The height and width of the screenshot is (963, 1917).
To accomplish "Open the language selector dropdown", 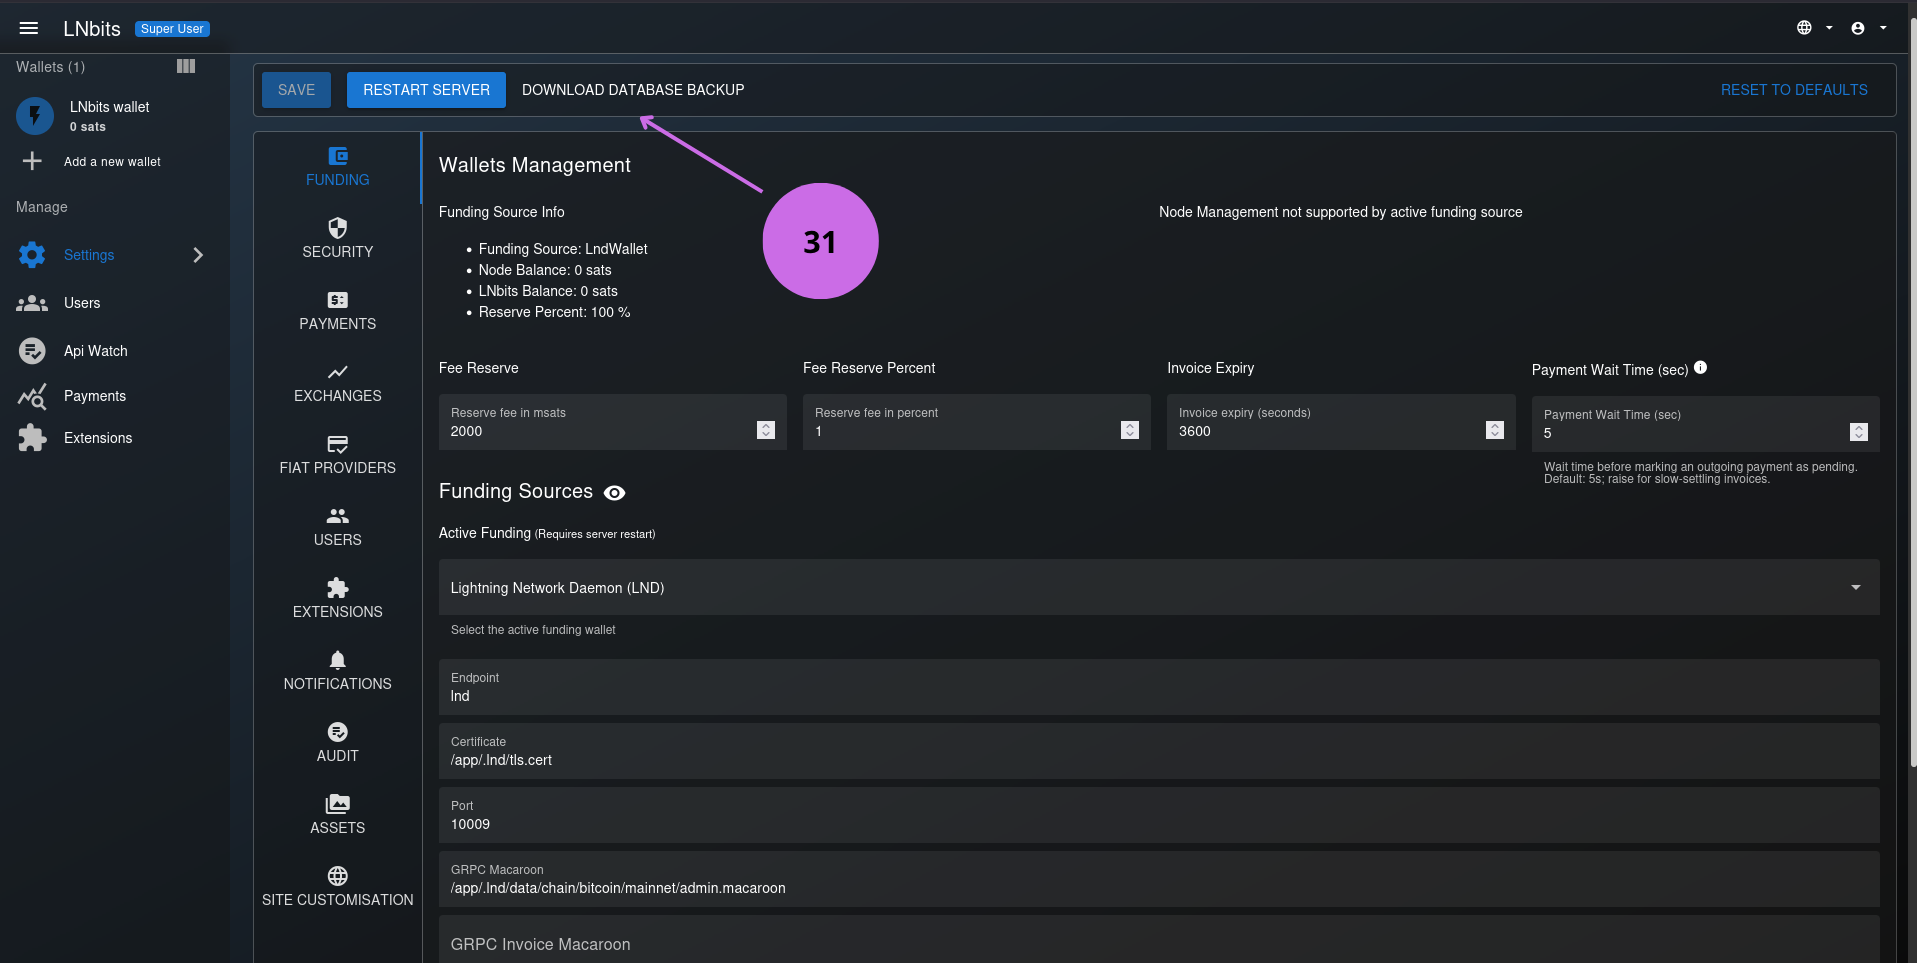I will tap(1810, 27).
